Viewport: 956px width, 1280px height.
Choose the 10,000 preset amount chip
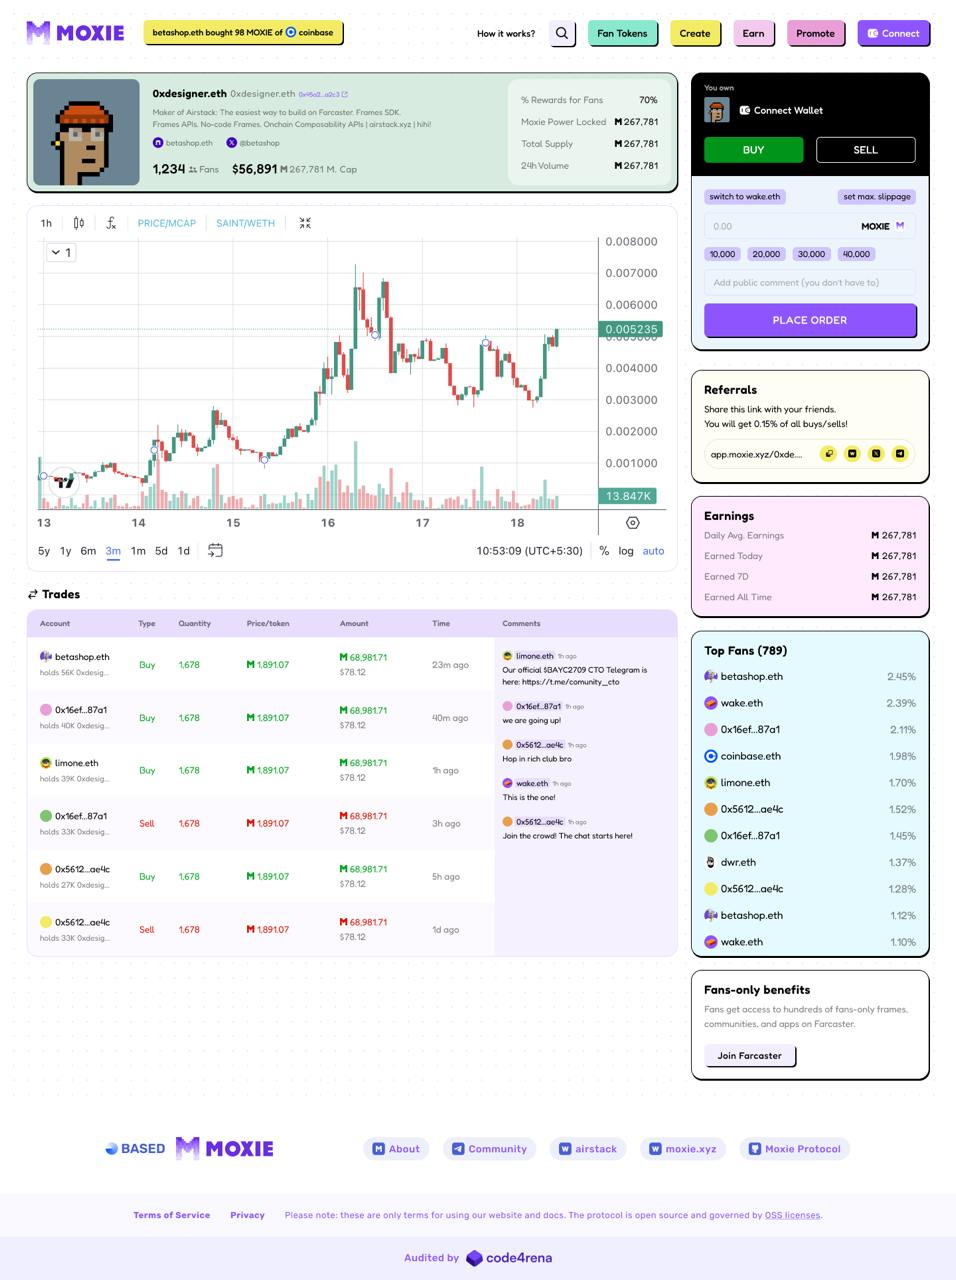722,254
